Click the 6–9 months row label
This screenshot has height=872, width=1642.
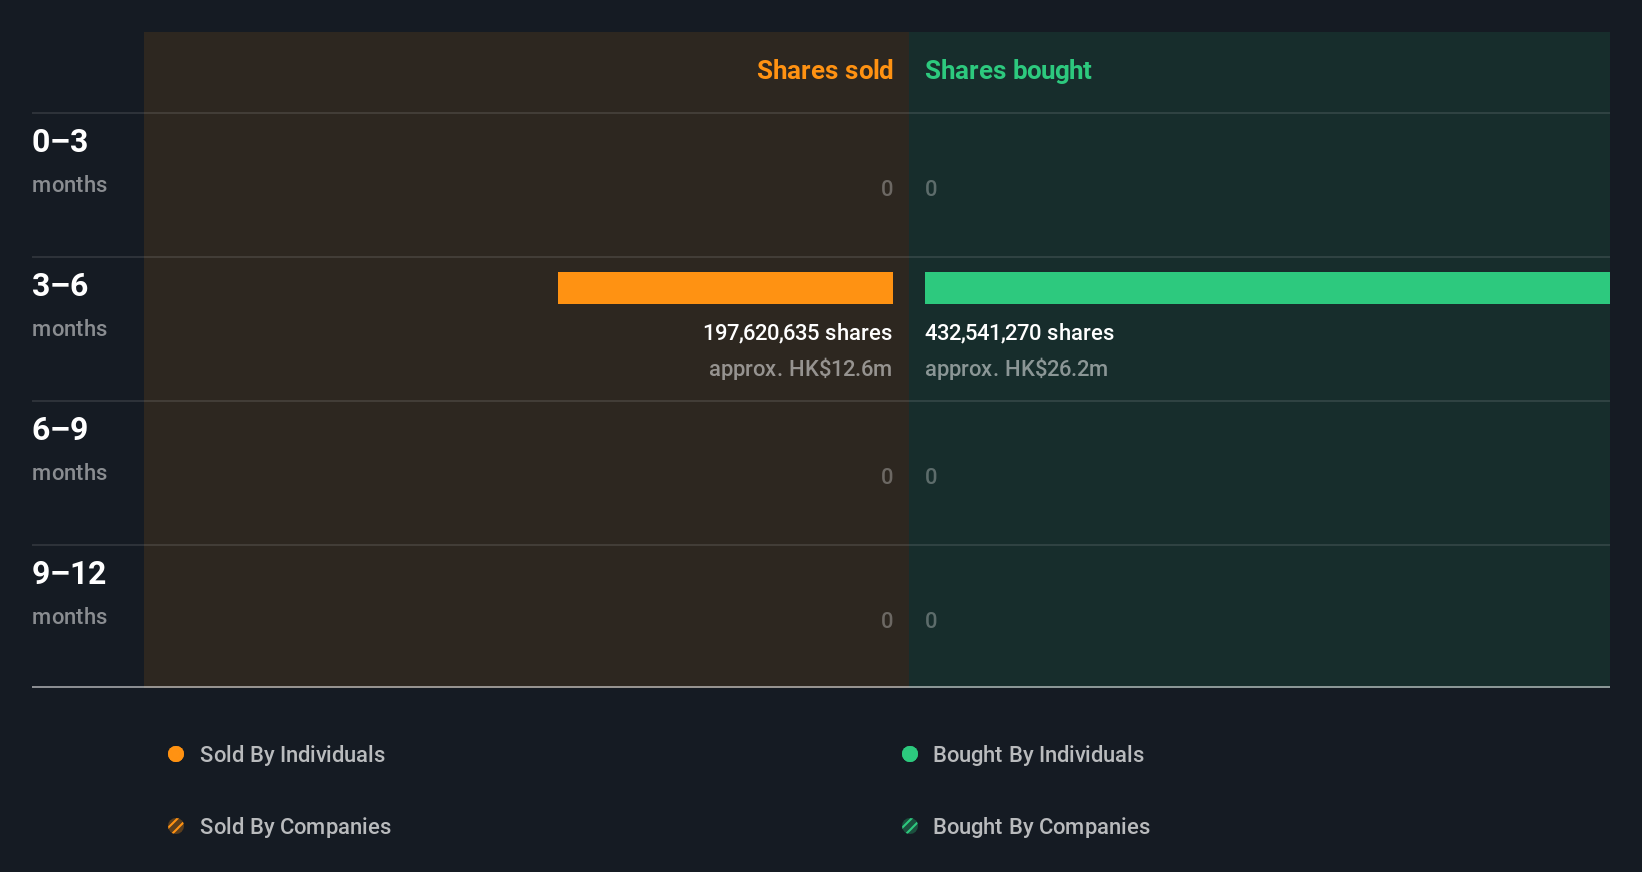tap(69, 449)
